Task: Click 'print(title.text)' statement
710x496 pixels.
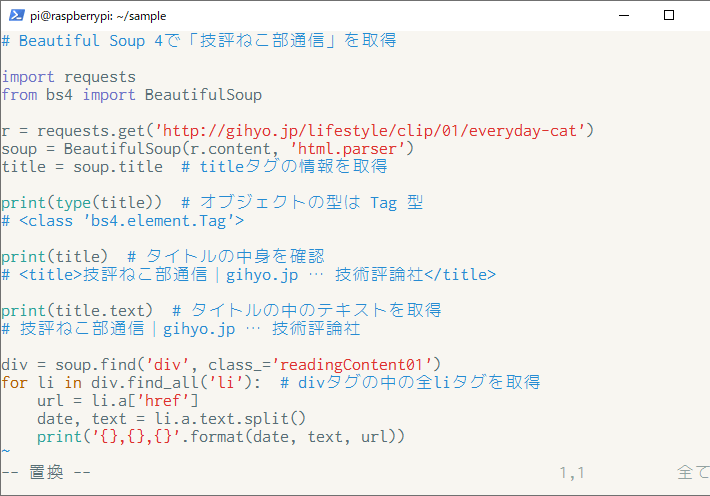Action: click(77, 311)
